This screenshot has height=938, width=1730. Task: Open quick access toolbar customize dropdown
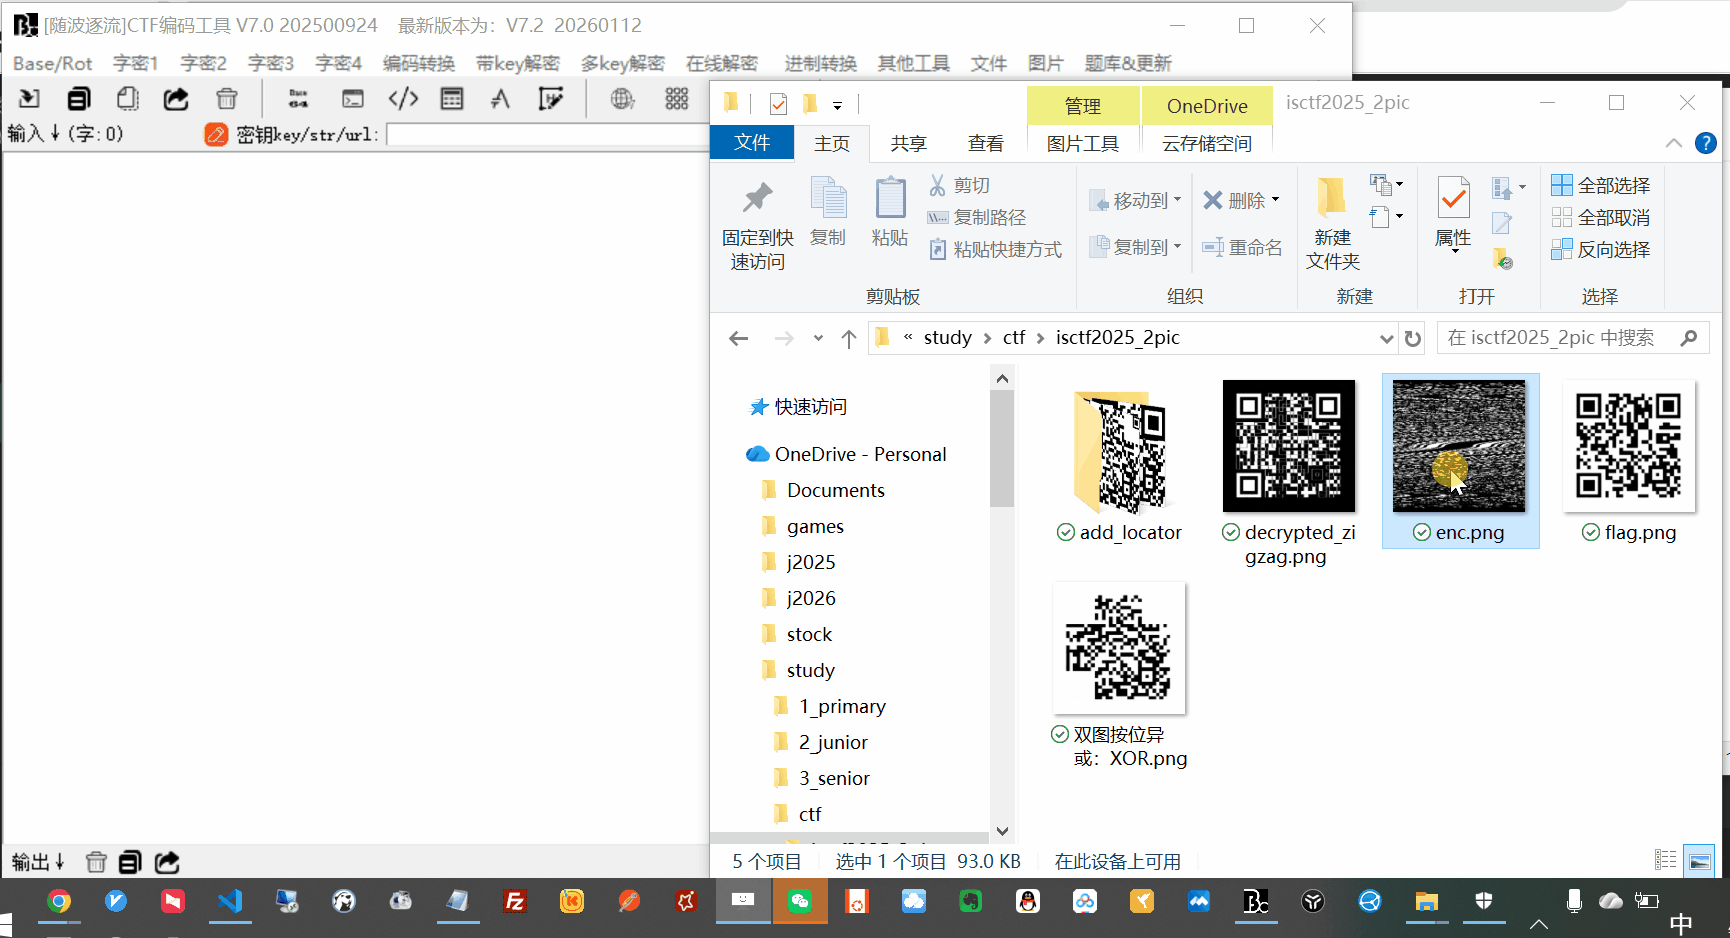[x=837, y=105]
